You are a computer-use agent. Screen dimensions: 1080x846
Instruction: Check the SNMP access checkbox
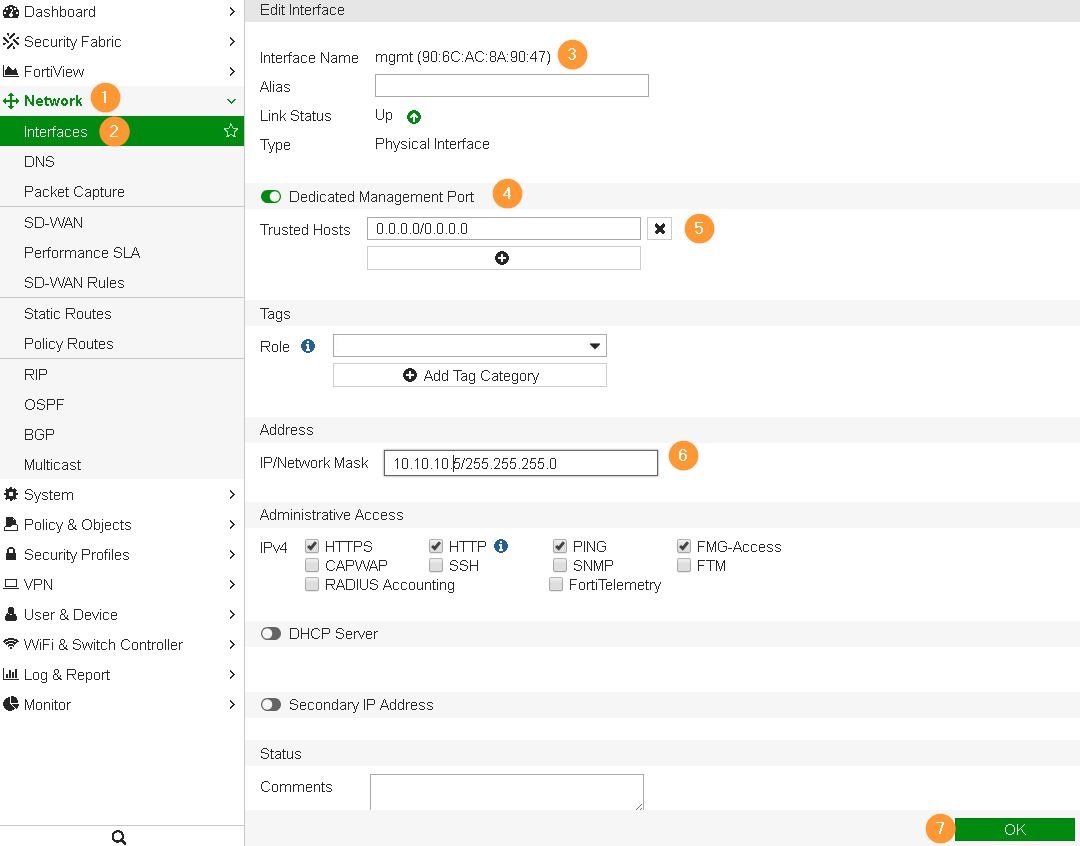pyautogui.click(x=560, y=566)
